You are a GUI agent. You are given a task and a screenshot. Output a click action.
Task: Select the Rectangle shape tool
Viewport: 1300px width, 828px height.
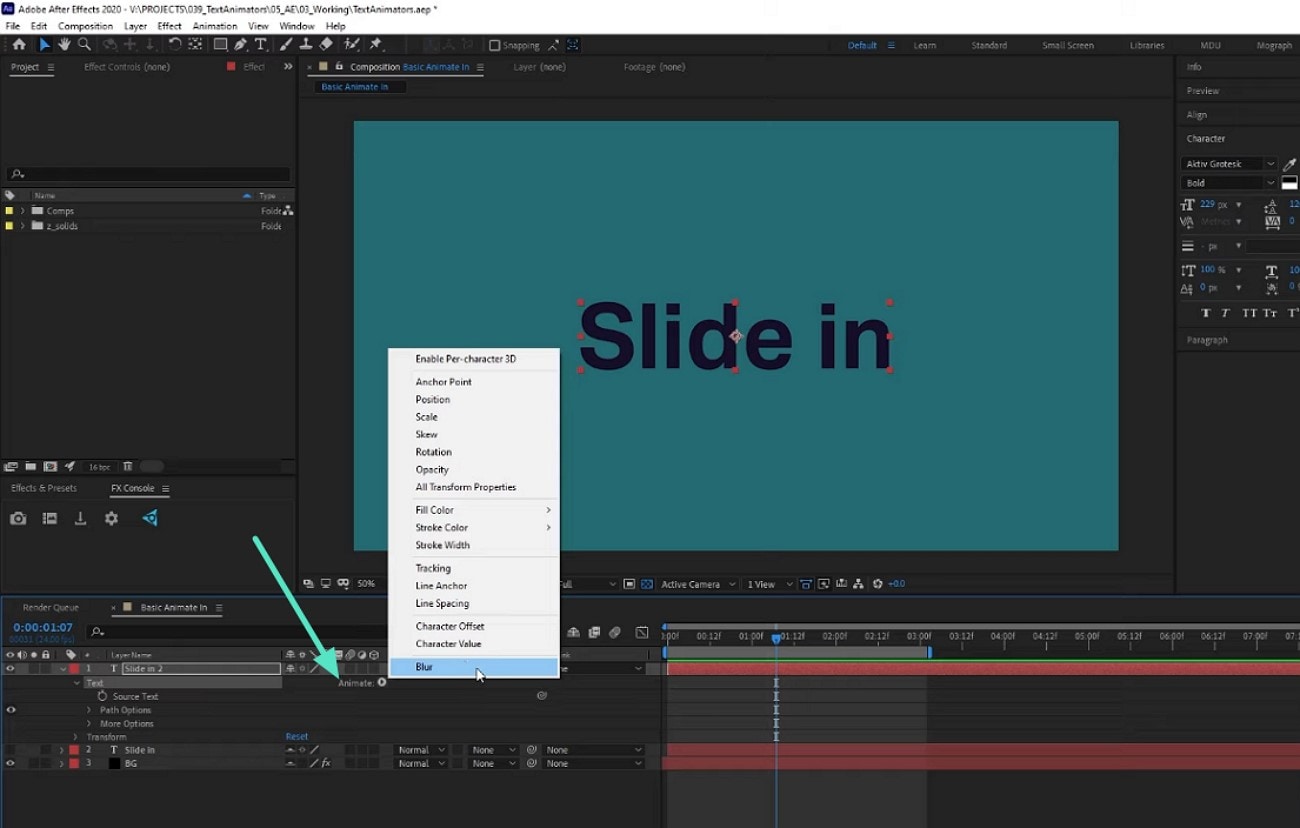coord(220,45)
